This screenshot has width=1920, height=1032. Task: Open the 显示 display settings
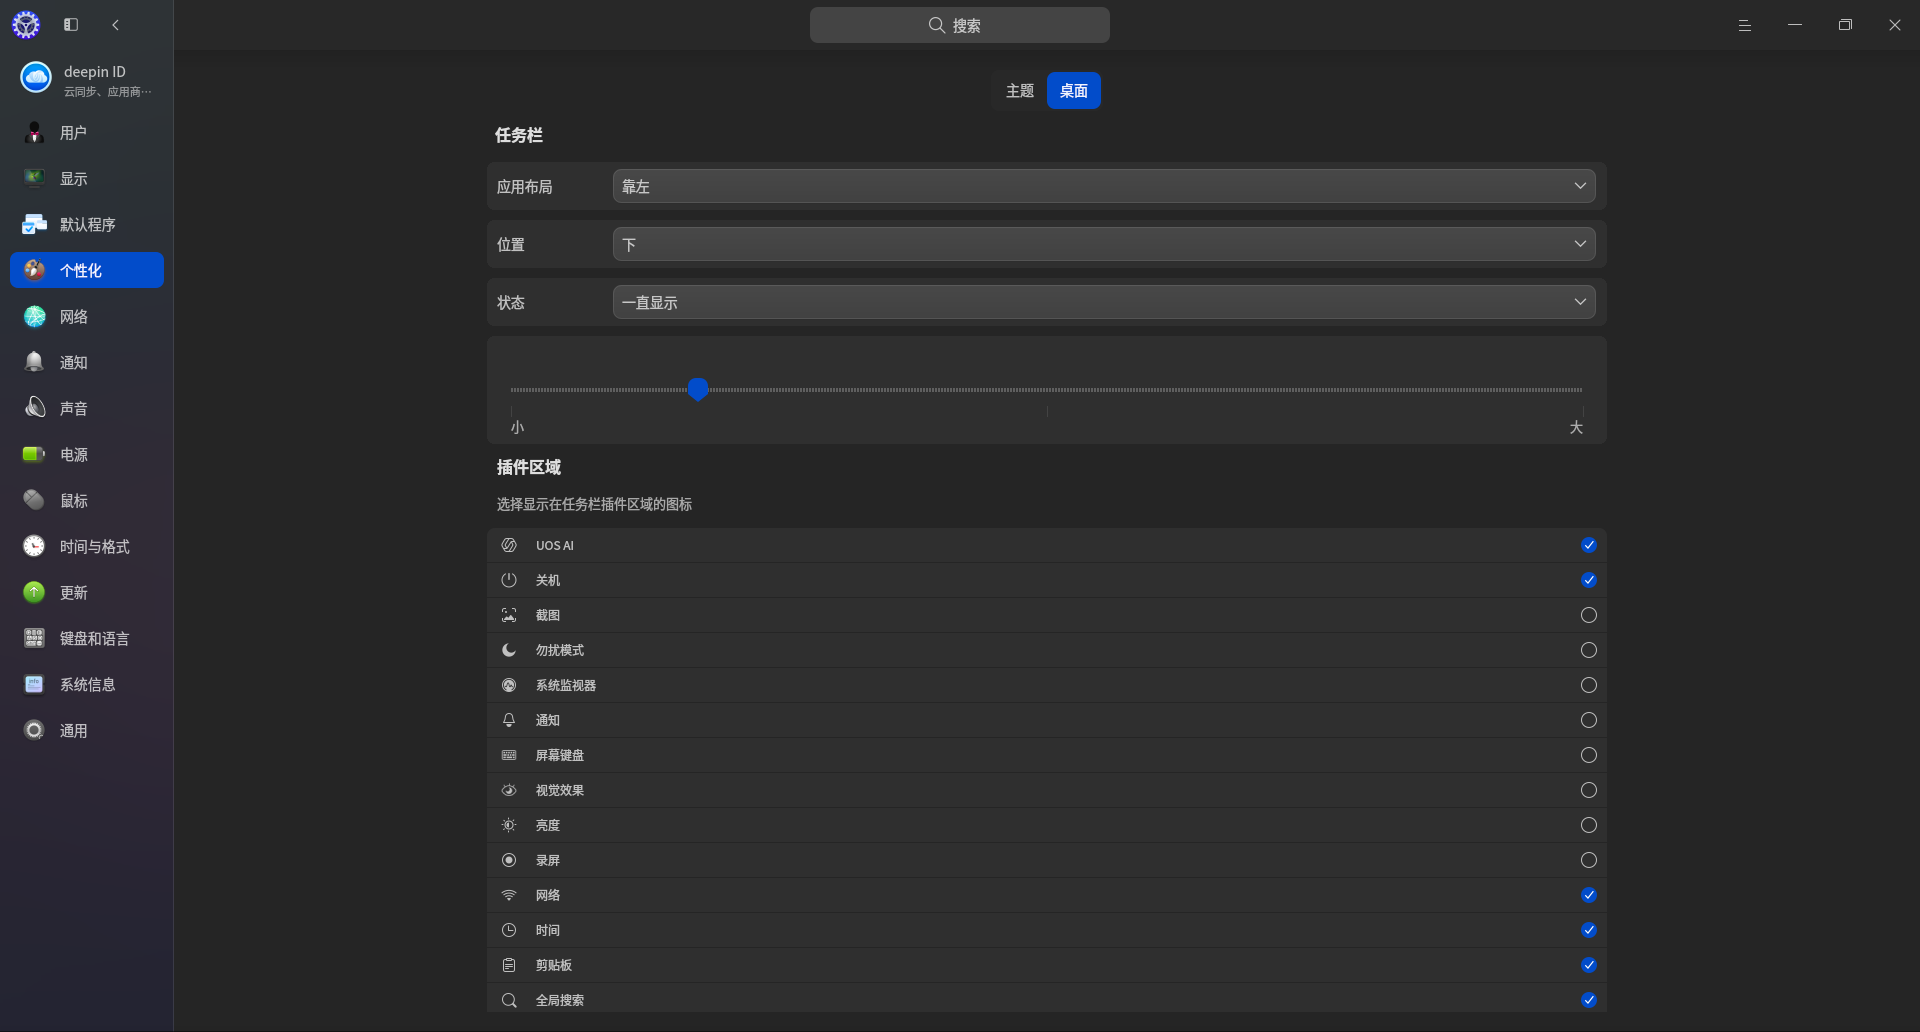pos(87,178)
